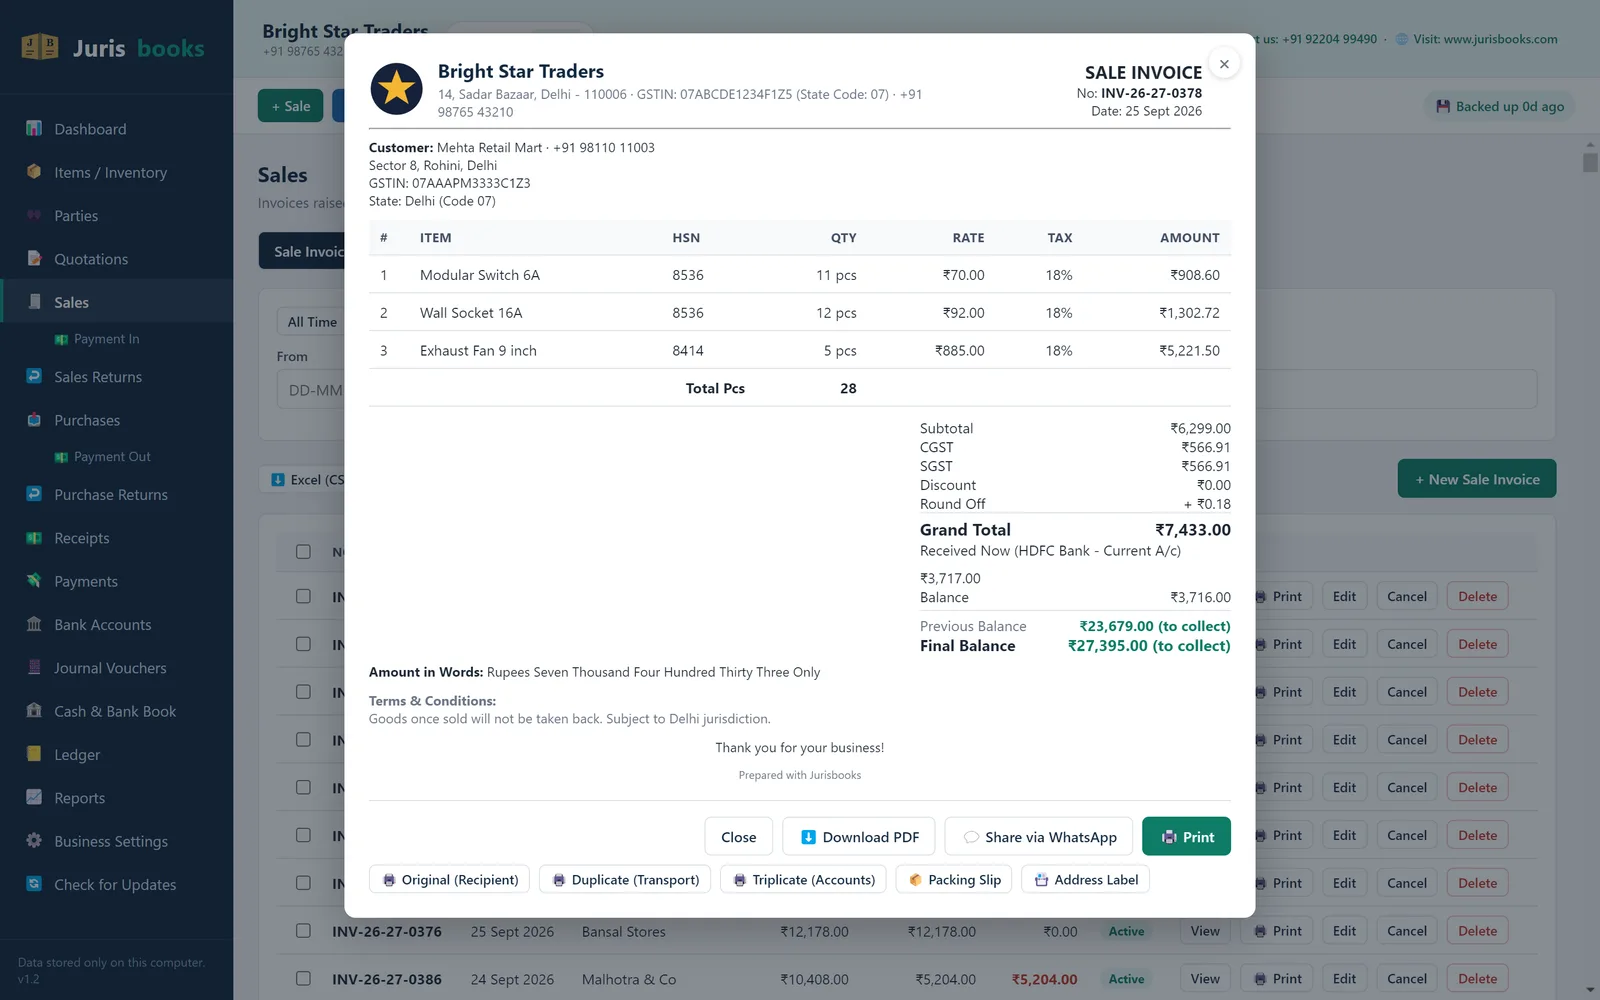Toggle the select-all checkbox in table header
This screenshot has height=1000, width=1600.
coord(303,552)
